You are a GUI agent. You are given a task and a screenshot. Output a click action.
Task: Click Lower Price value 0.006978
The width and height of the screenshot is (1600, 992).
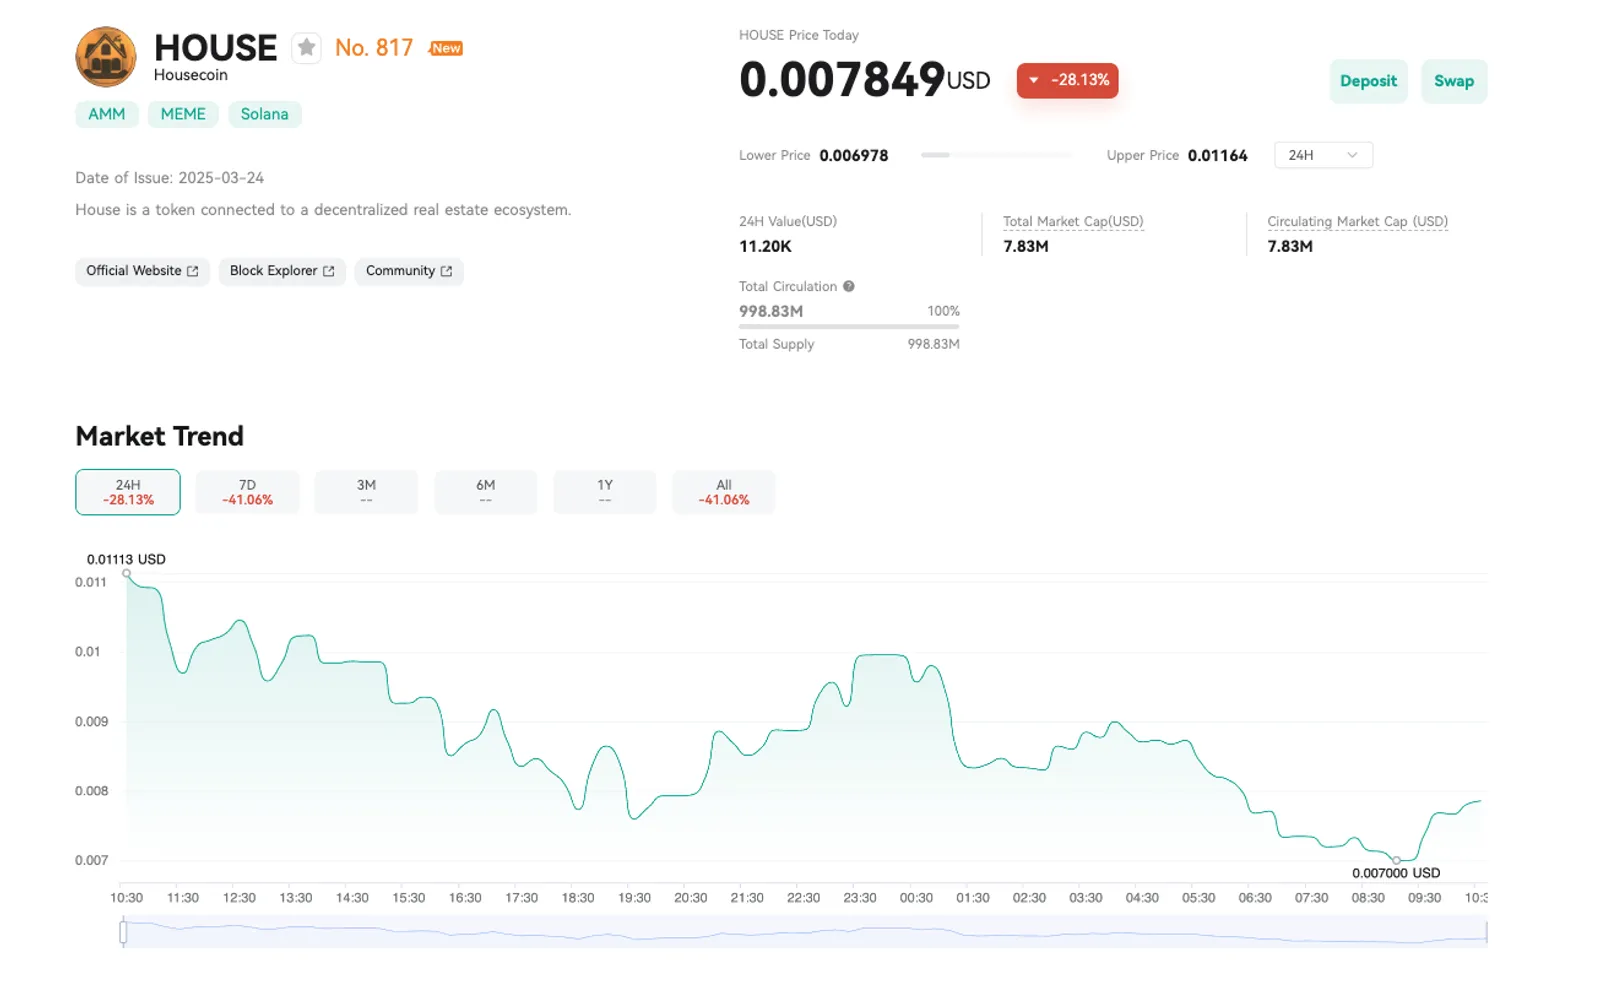click(853, 155)
